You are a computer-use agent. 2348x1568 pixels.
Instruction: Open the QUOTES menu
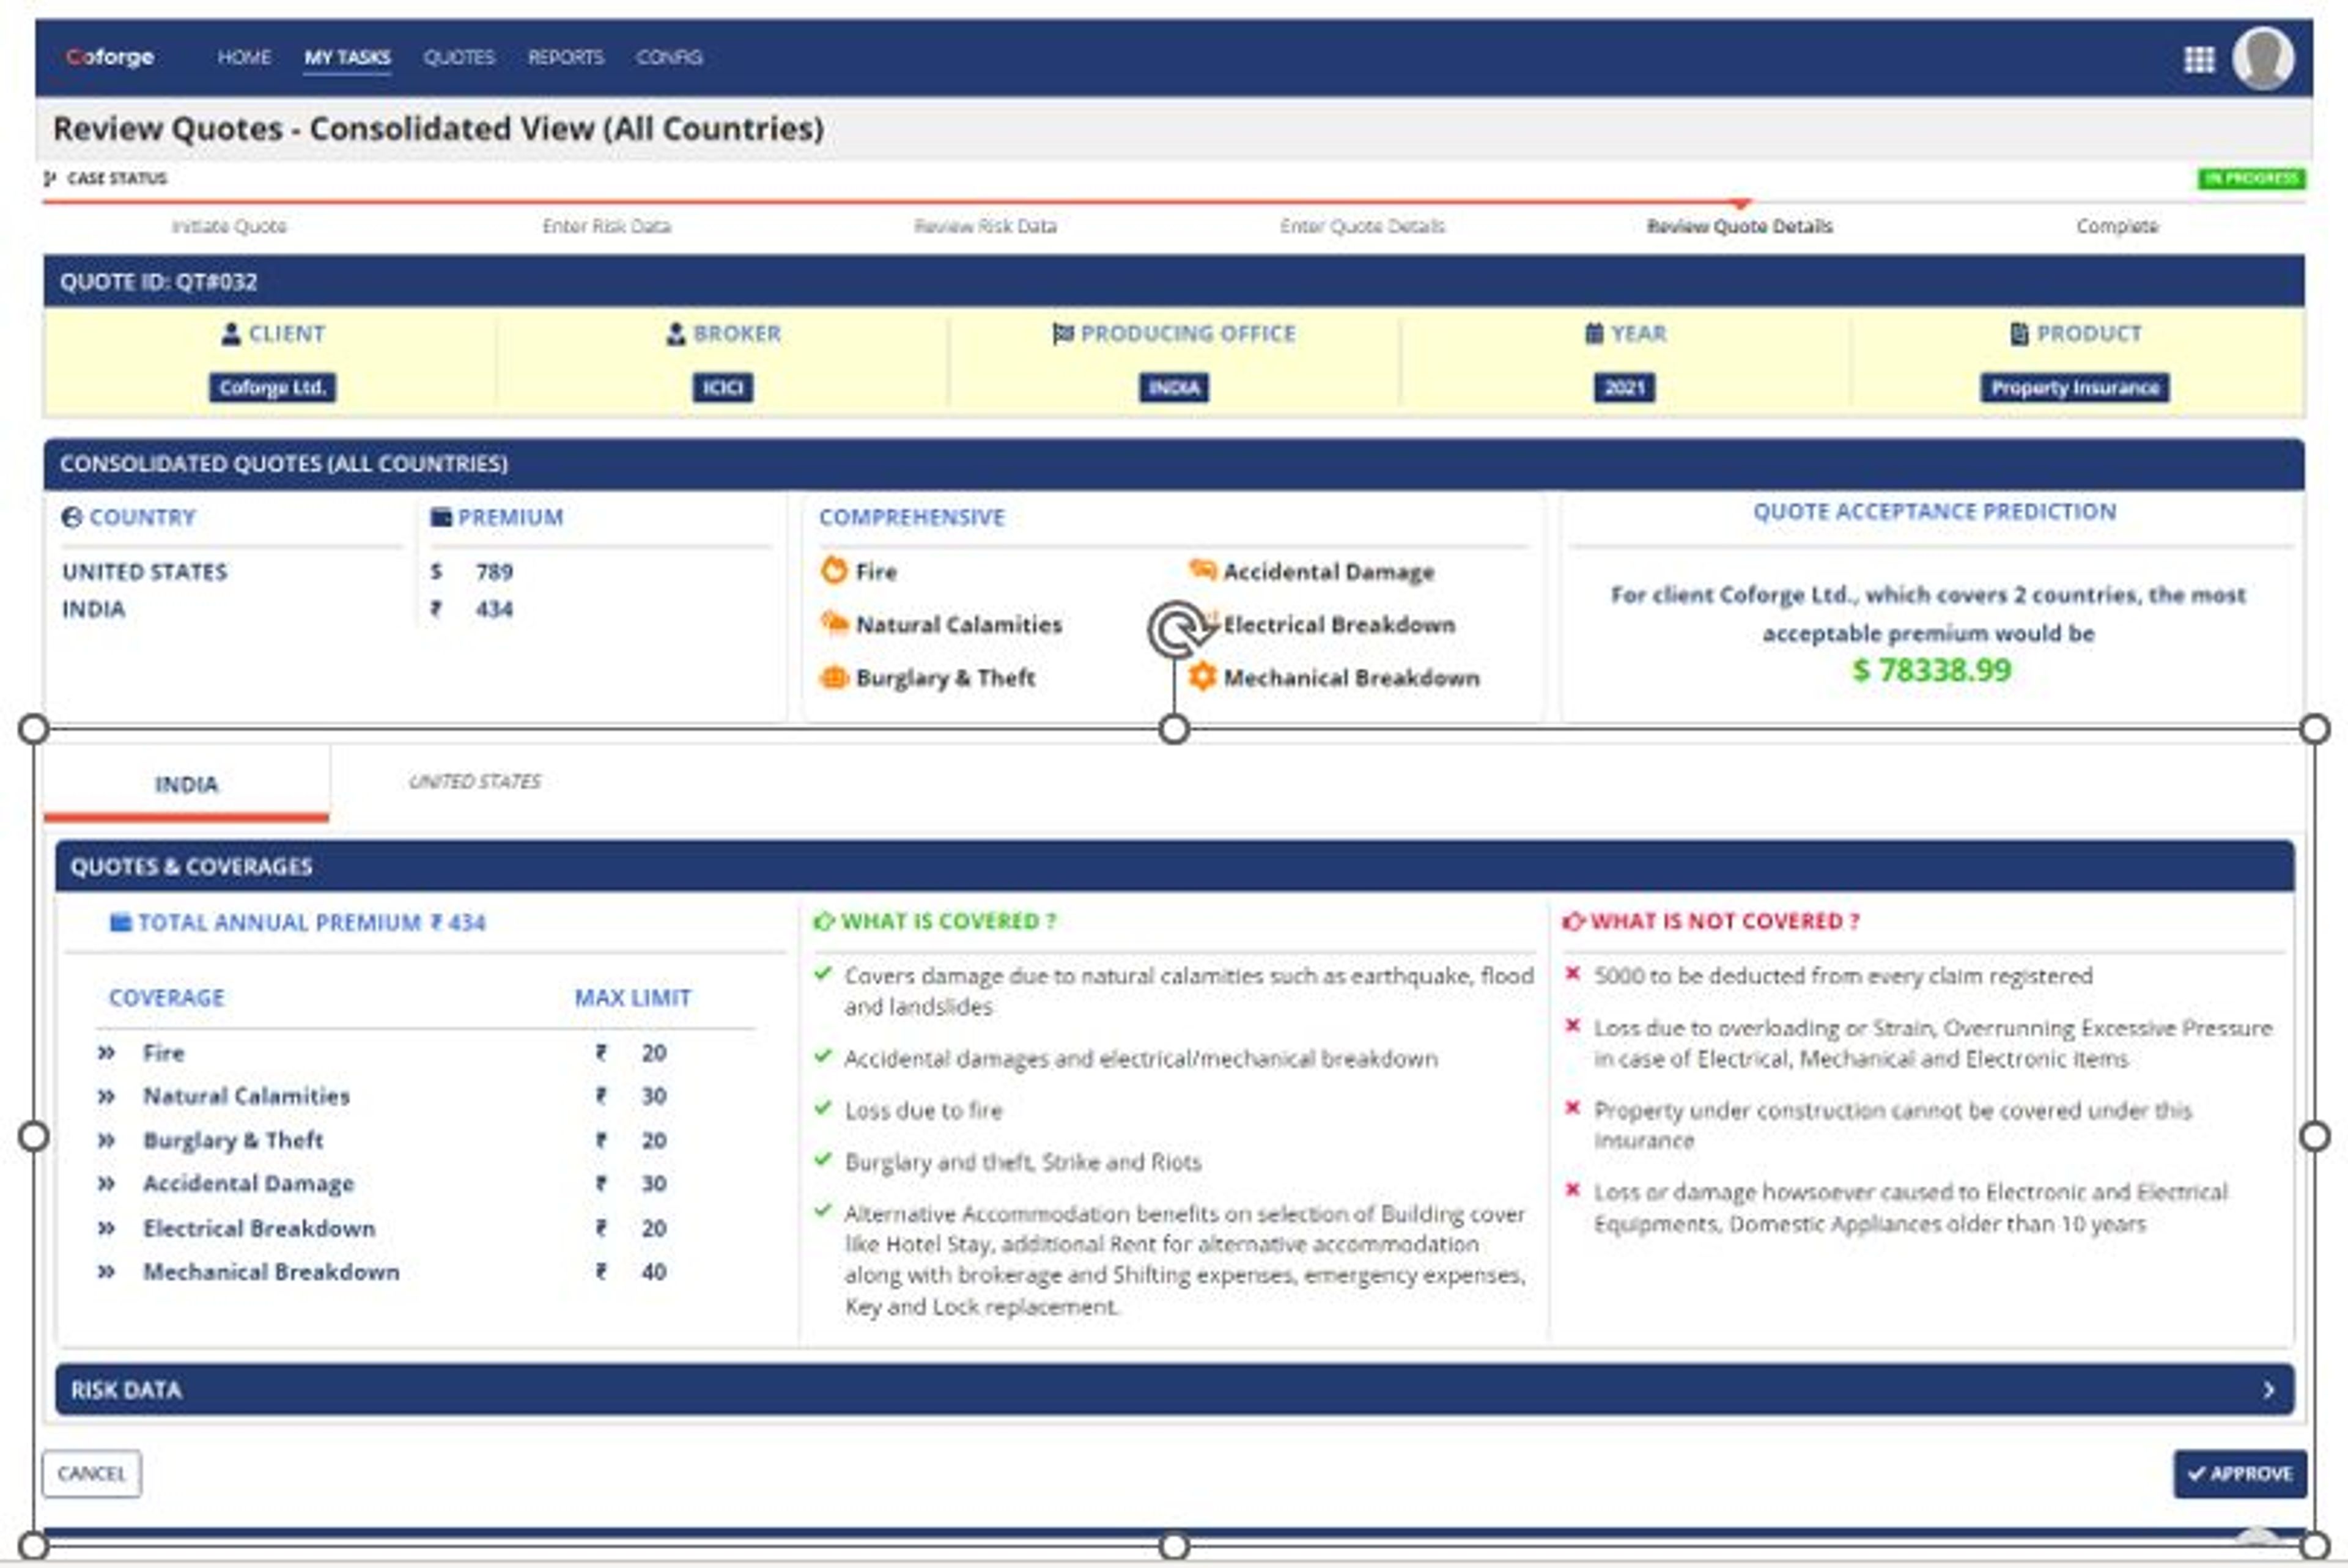pos(459,57)
